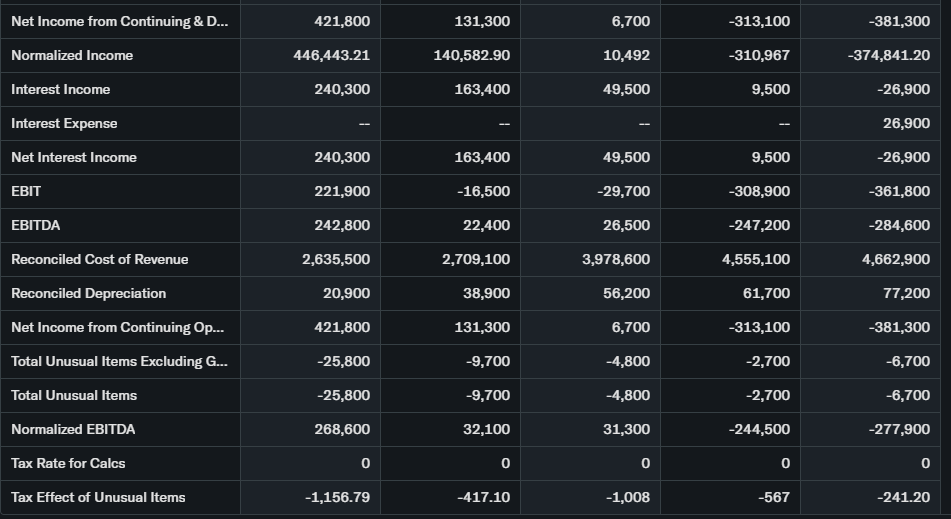Select the EBITDA row label
This screenshot has width=951, height=519.
(36, 225)
